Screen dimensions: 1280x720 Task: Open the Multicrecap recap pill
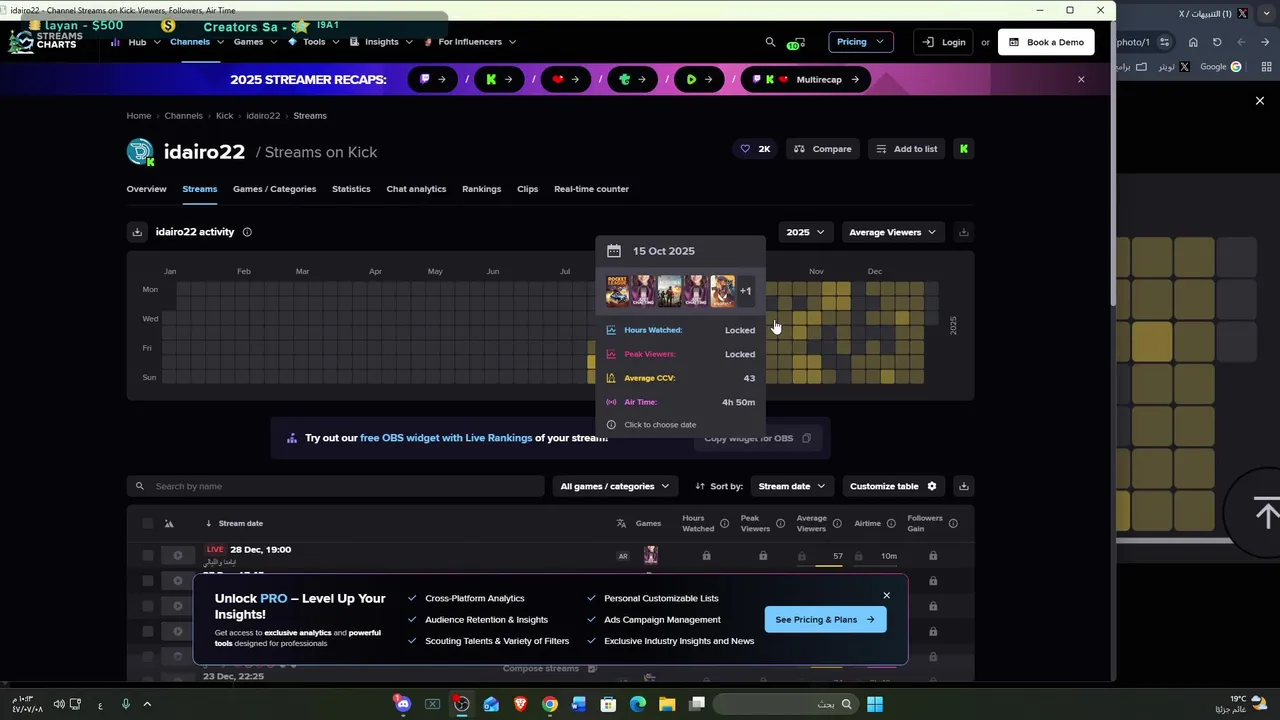click(805, 79)
